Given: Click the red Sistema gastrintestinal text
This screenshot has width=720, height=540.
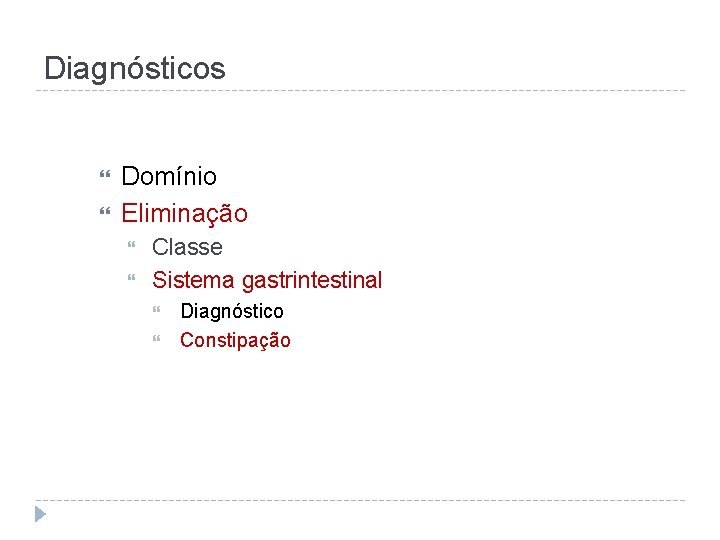Looking at the screenshot, I should [266, 280].
